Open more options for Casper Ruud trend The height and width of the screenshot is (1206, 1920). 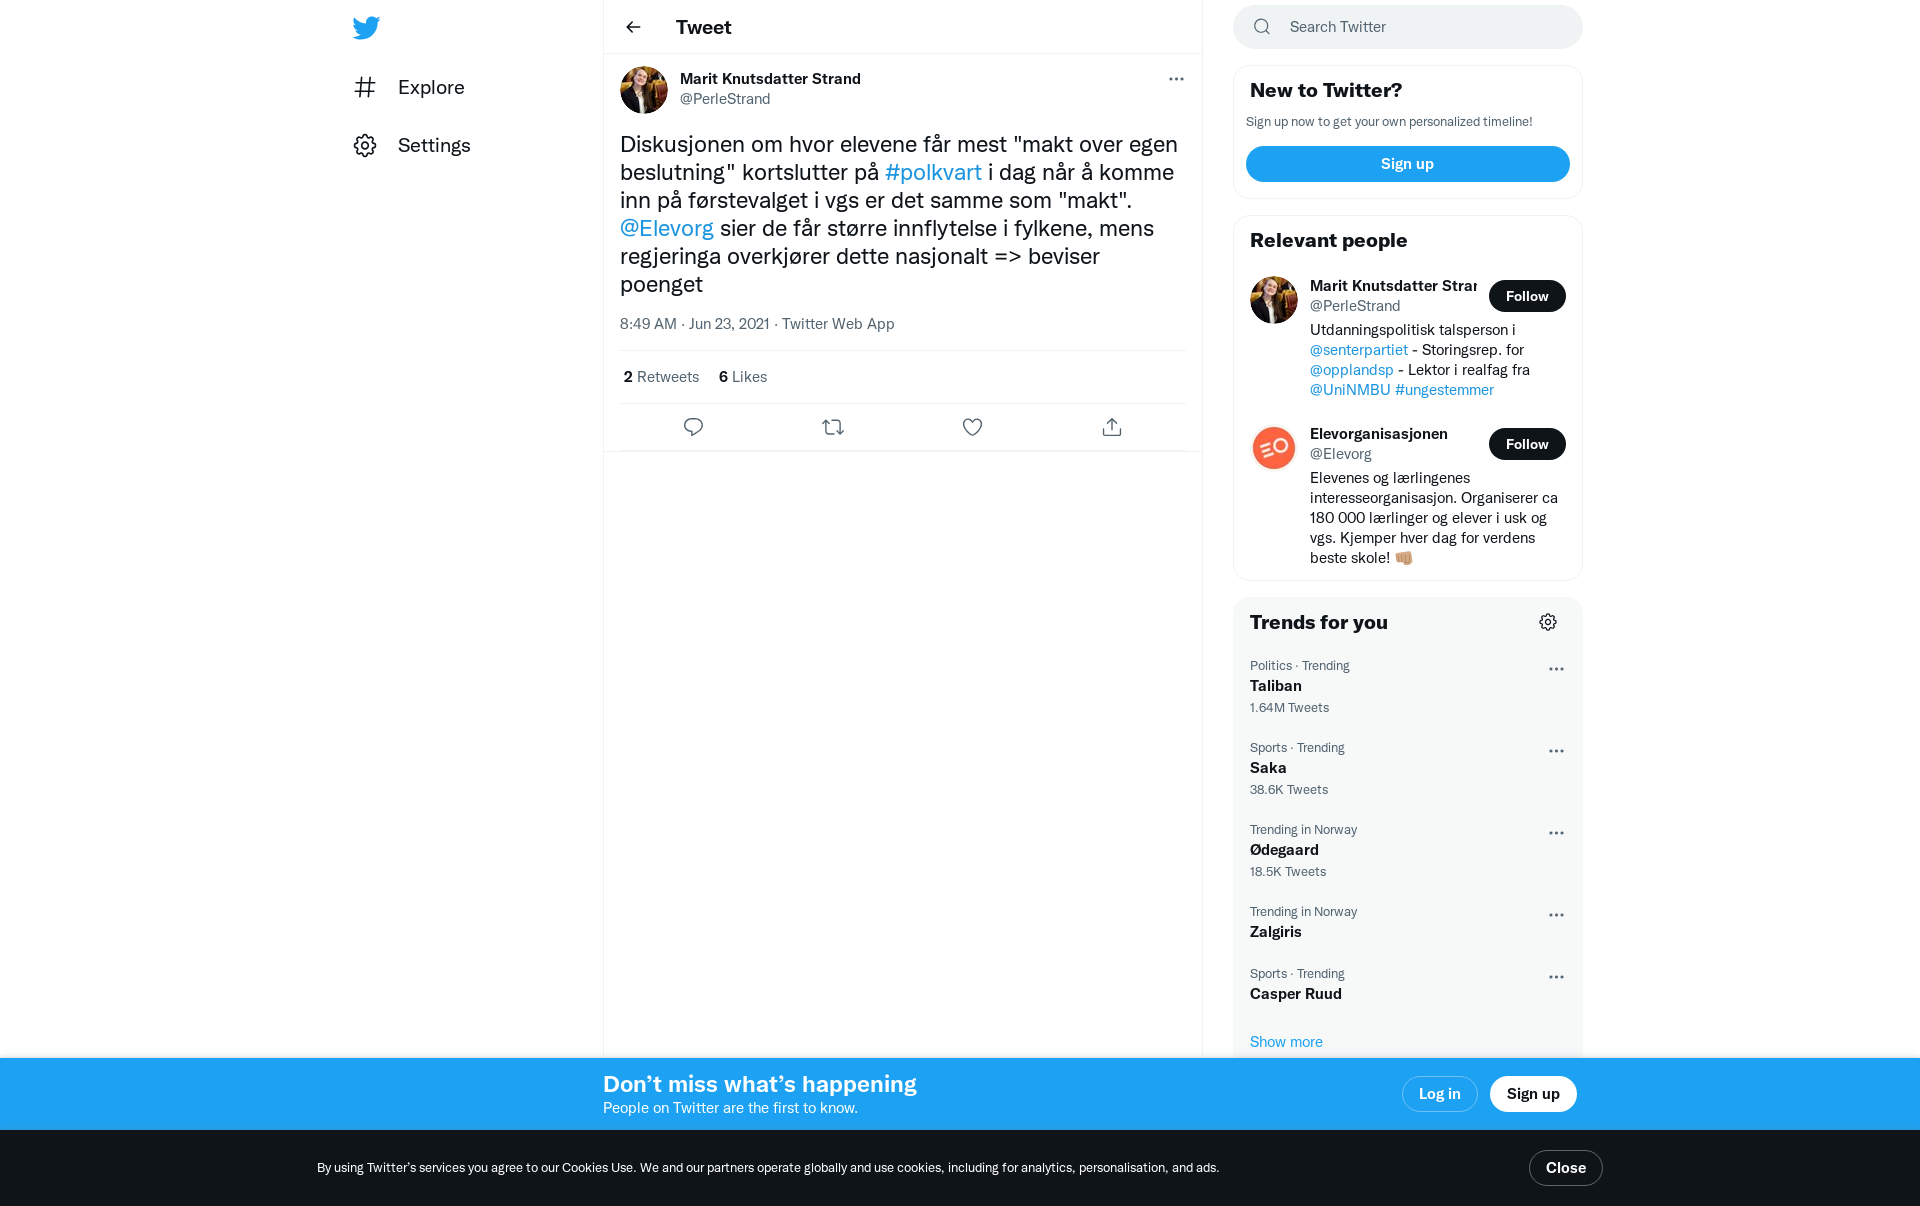point(1556,977)
